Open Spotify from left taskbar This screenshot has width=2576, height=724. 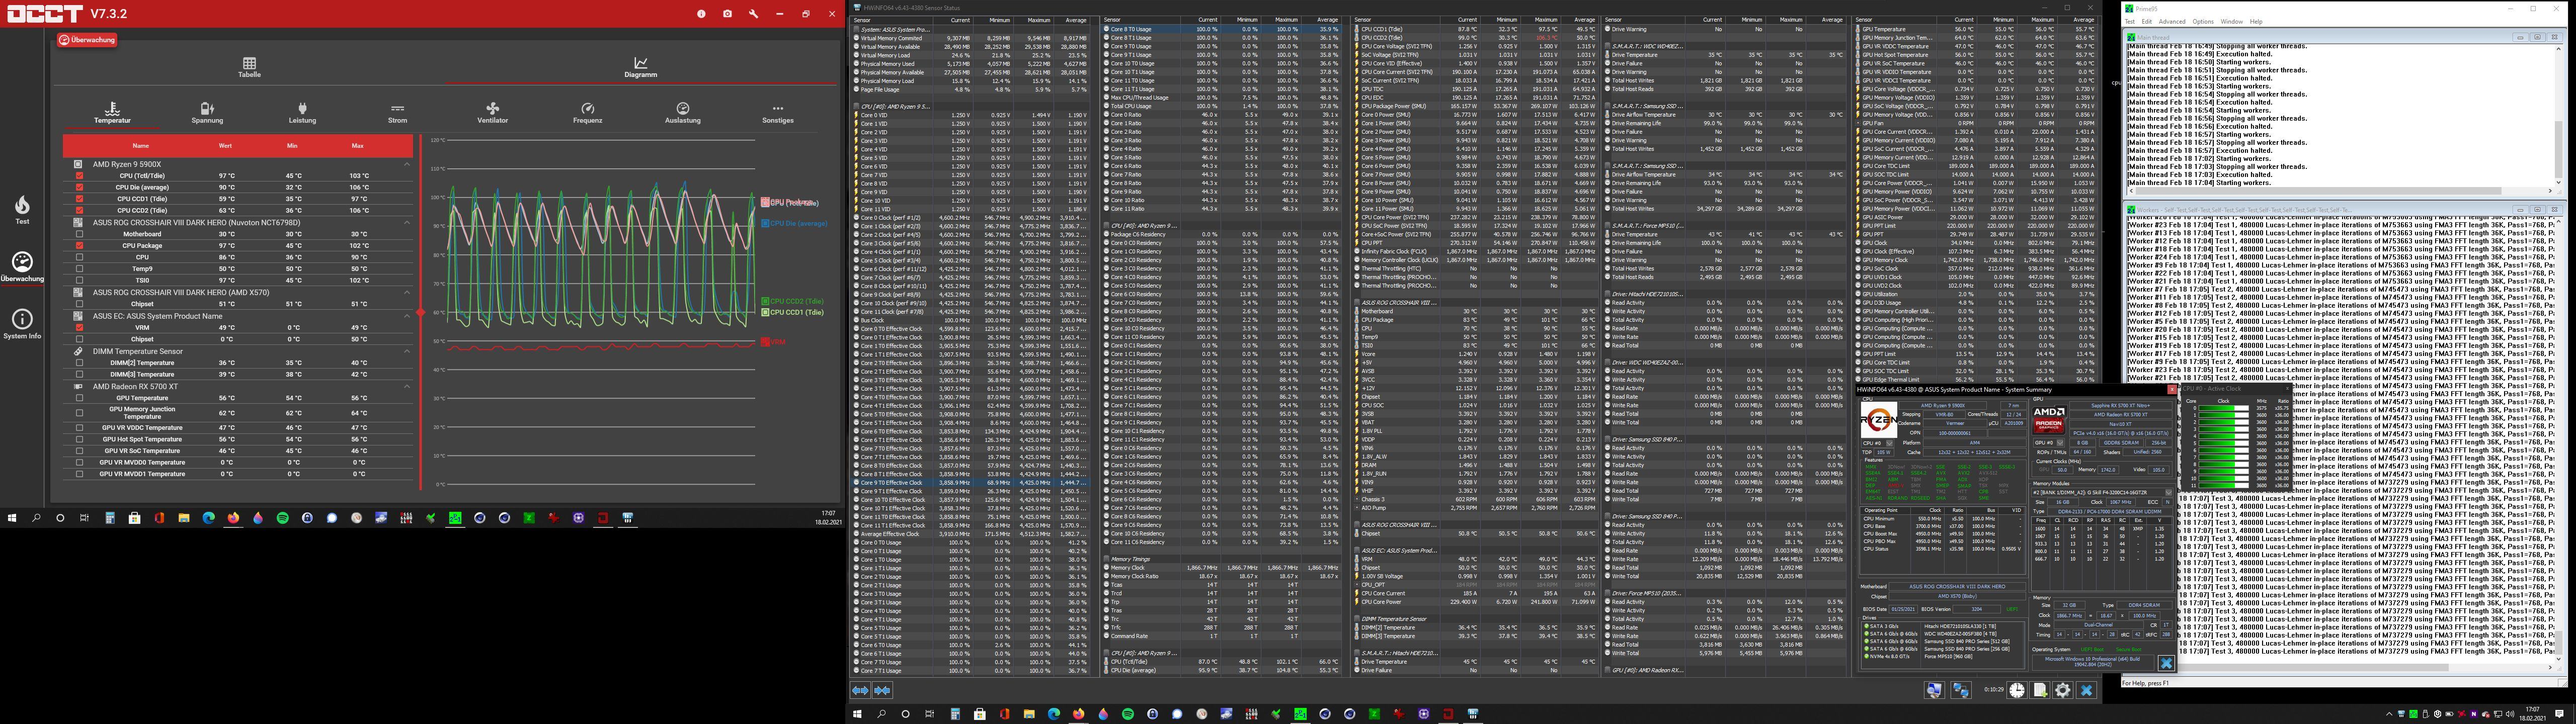click(x=282, y=518)
